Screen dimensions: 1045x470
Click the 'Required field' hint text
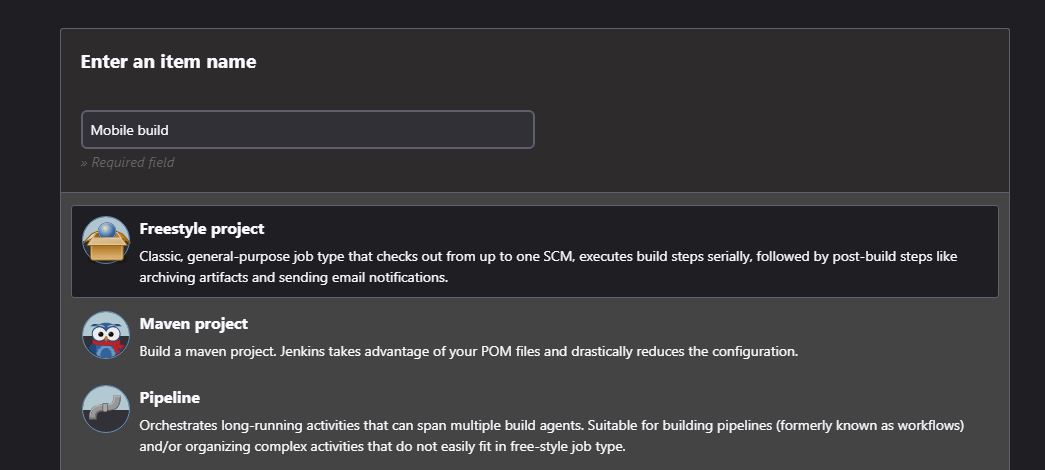(x=127, y=162)
